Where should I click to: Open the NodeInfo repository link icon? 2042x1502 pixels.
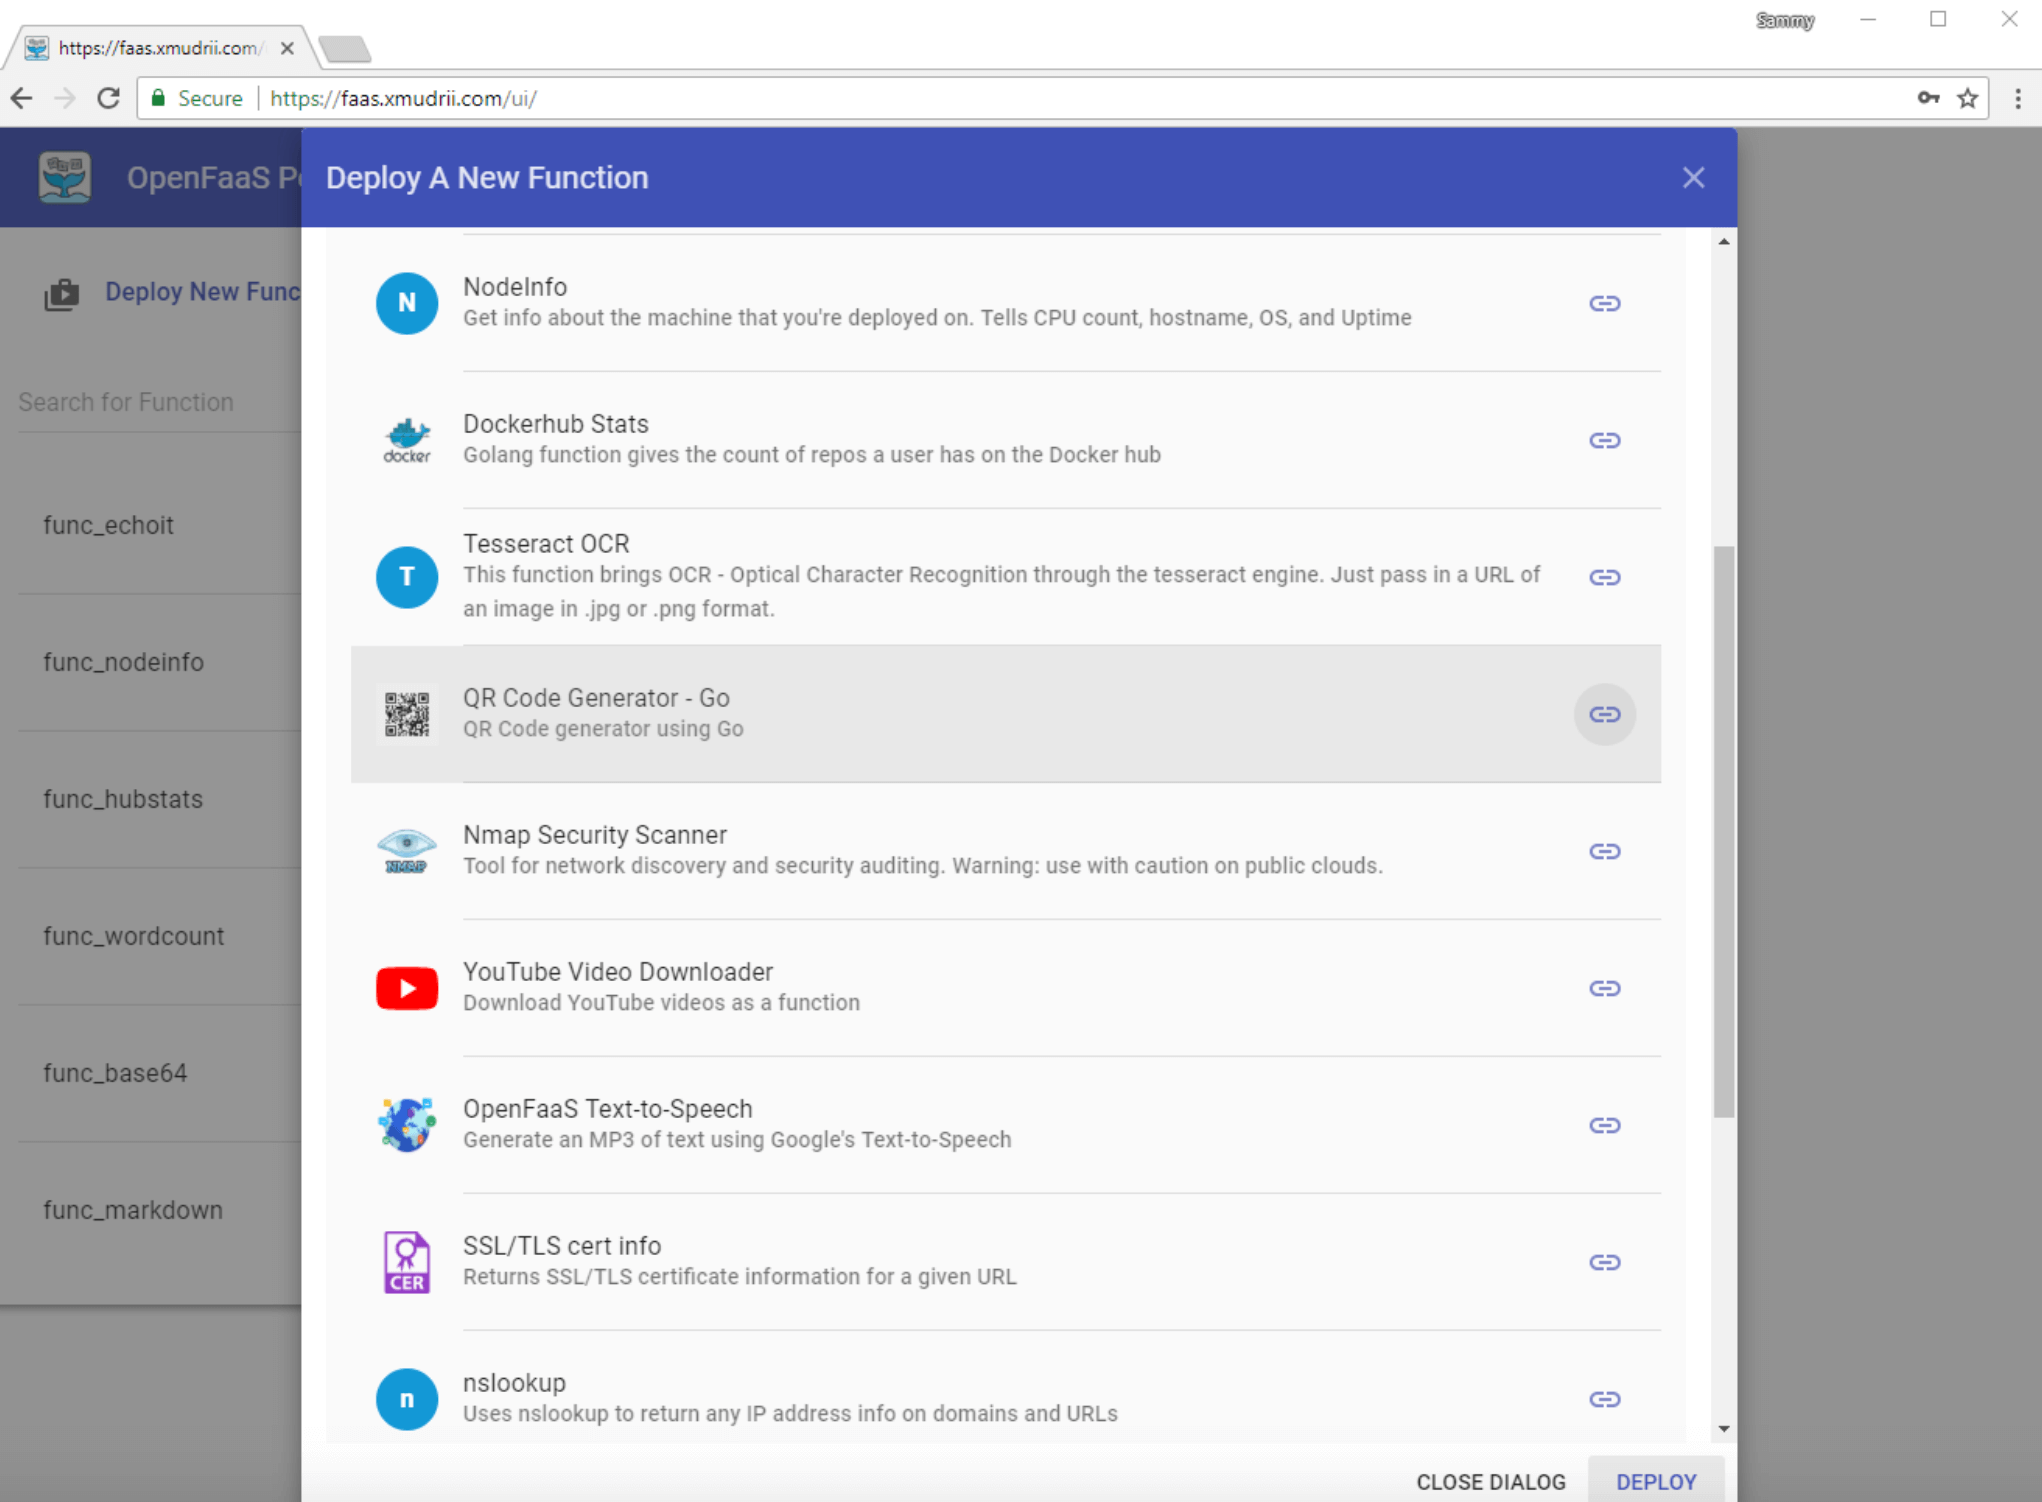point(1604,303)
